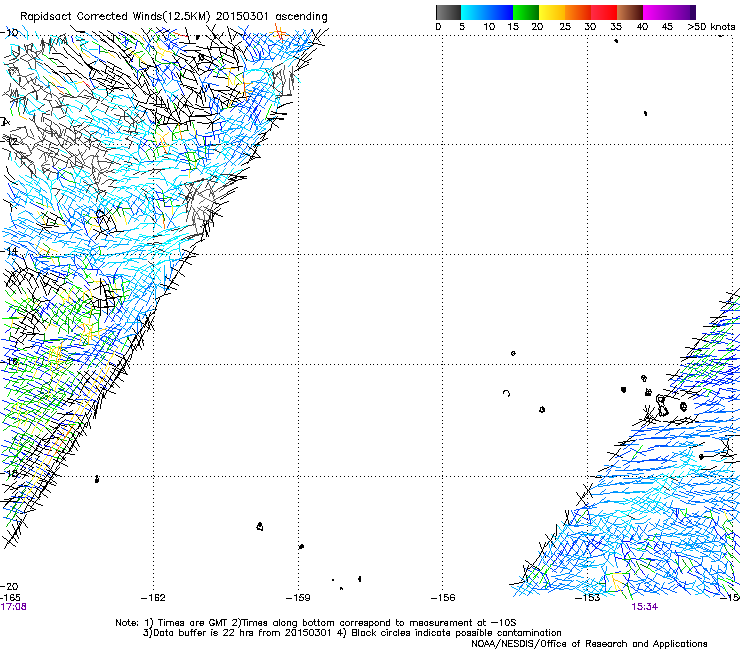Click the '10' legend scale label
The height and width of the screenshot is (650, 740).
pos(489,27)
